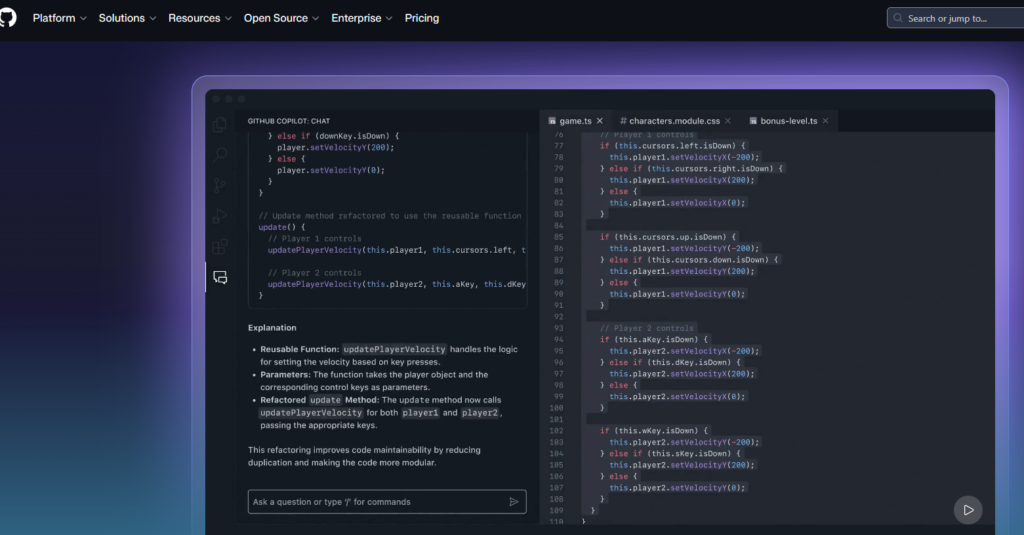The image size is (1024, 535).
Task: Switch to the characters.module.css tab
Action: point(669,121)
